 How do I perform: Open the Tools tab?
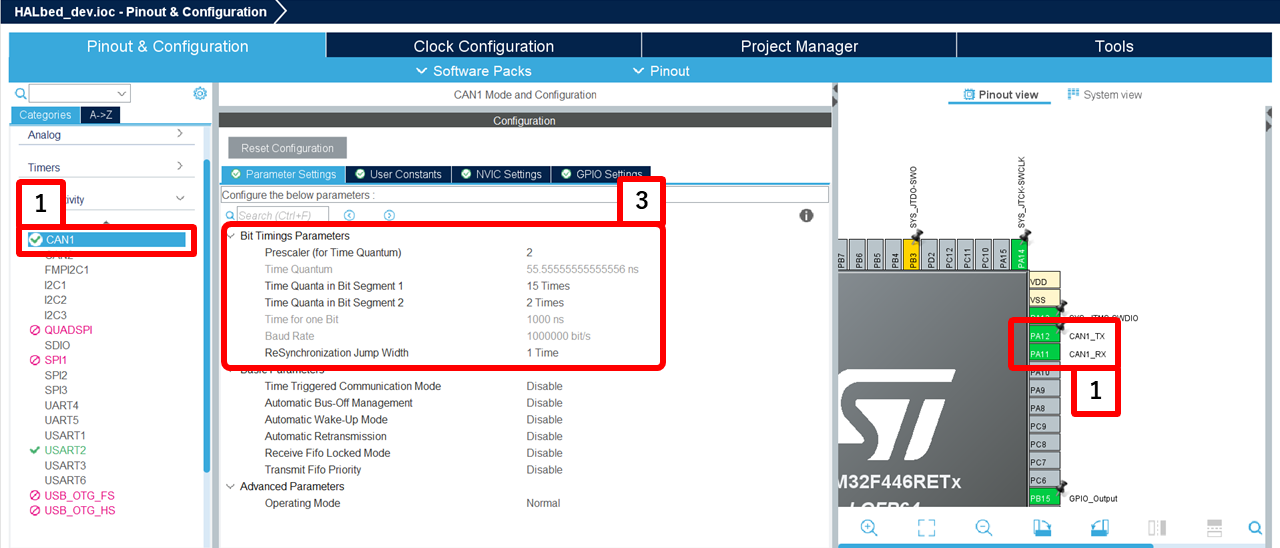1114,46
